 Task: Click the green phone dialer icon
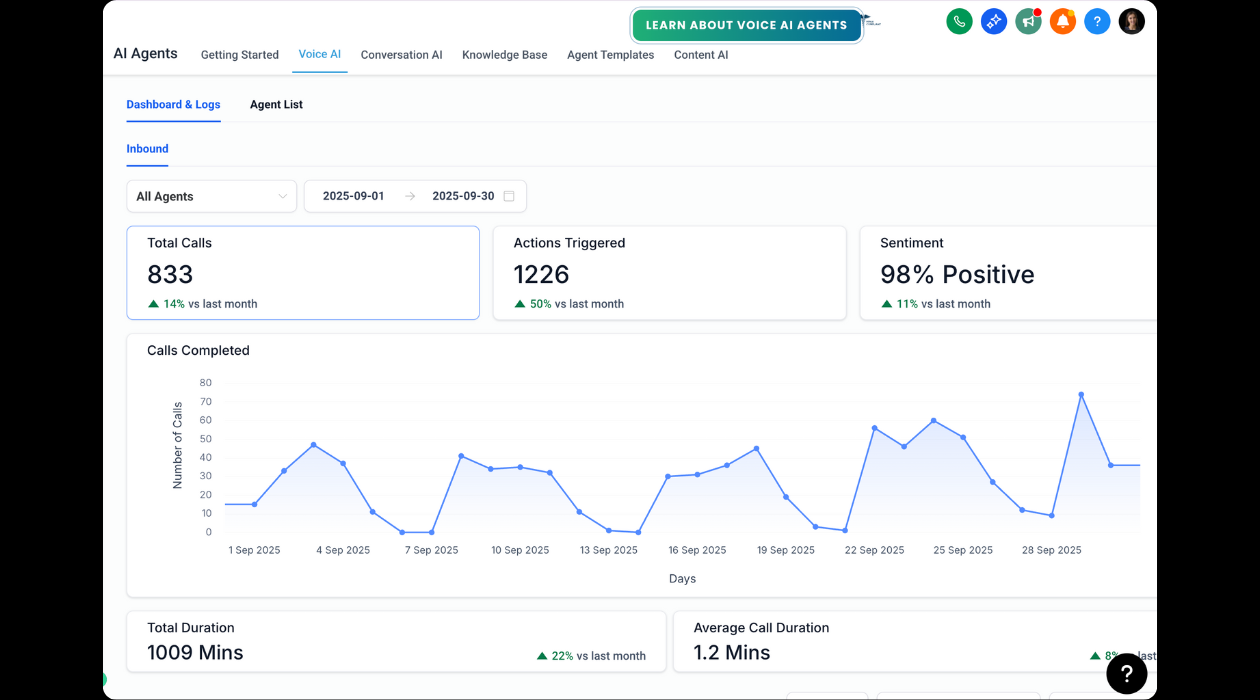(x=959, y=22)
